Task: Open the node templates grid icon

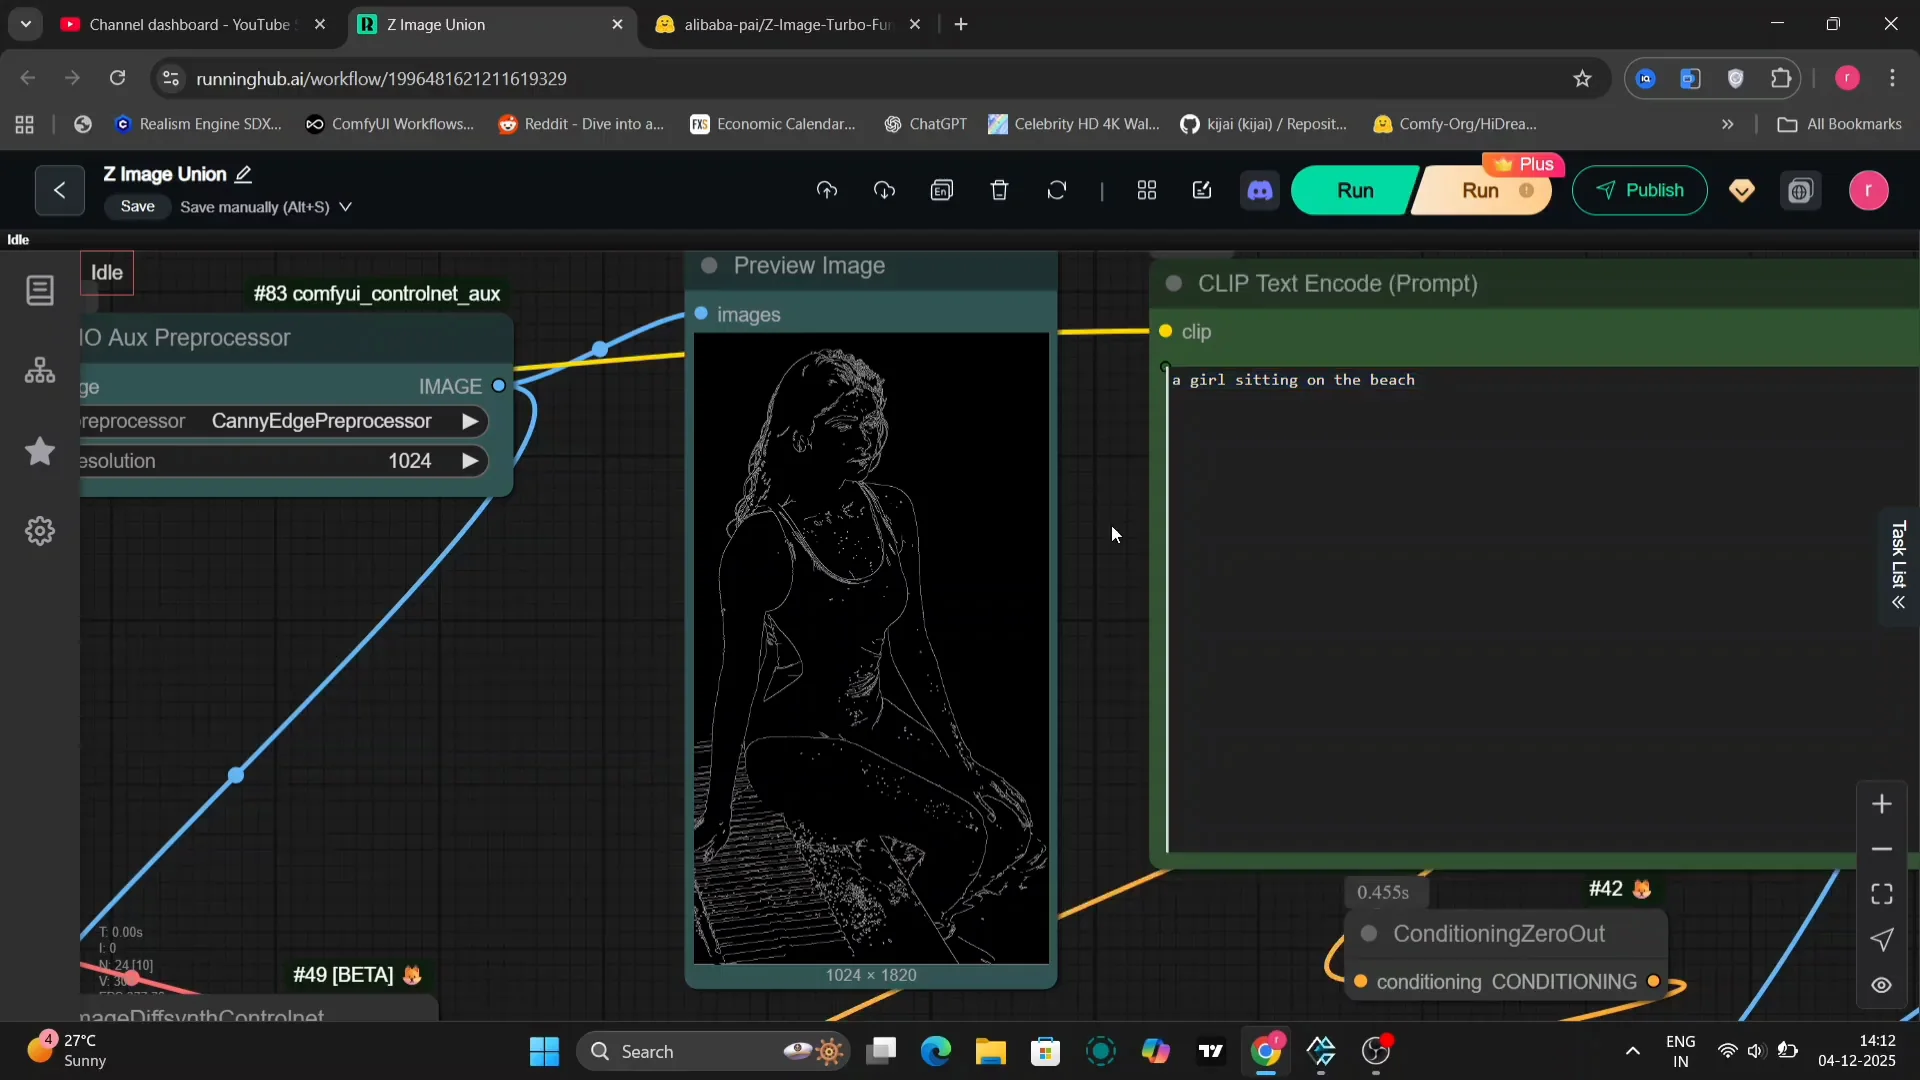Action: point(1147,190)
